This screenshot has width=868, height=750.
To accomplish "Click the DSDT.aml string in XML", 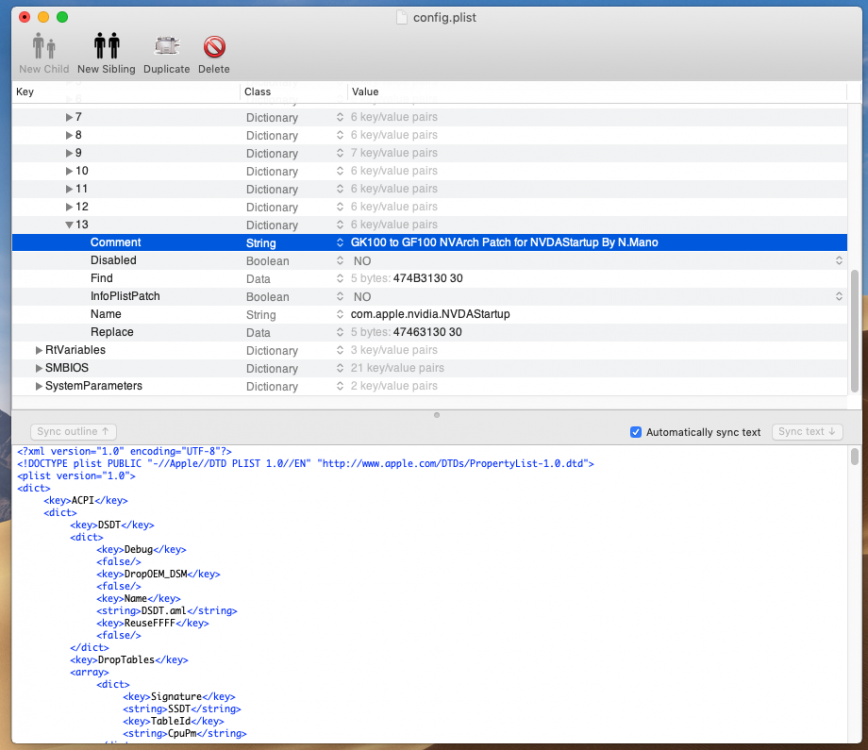I will pos(164,611).
